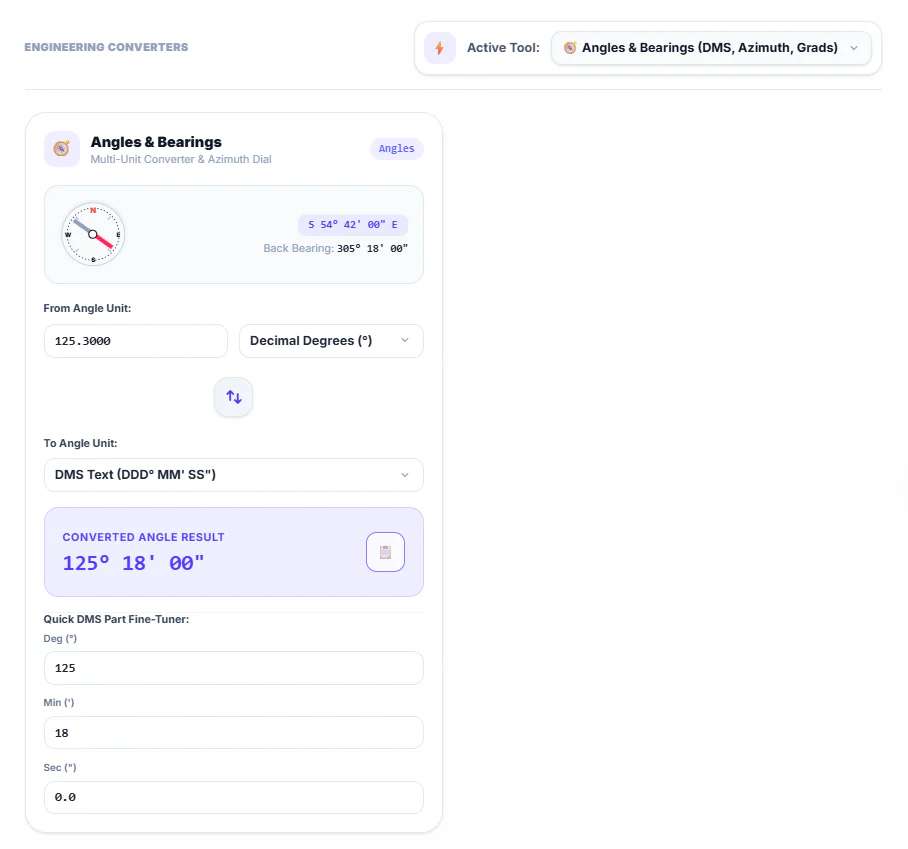The height and width of the screenshot is (849, 908).
Task: Click the Angles tag badge
Action: pos(397,149)
